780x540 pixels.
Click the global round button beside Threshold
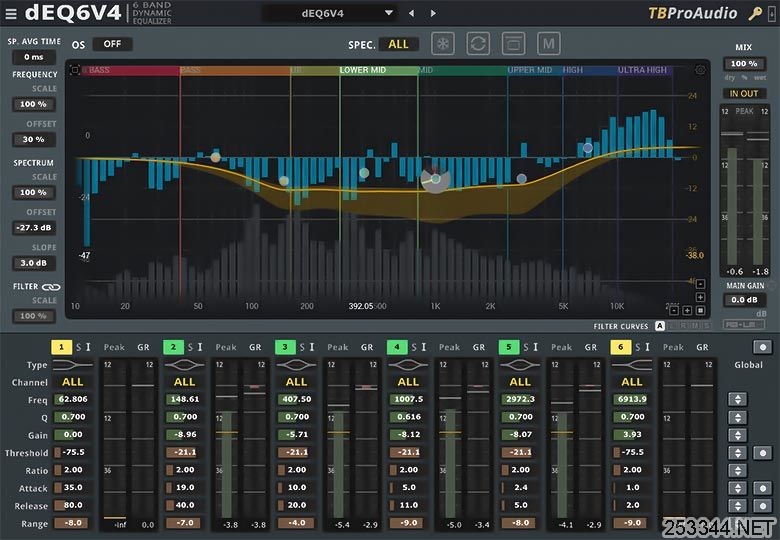click(763, 453)
